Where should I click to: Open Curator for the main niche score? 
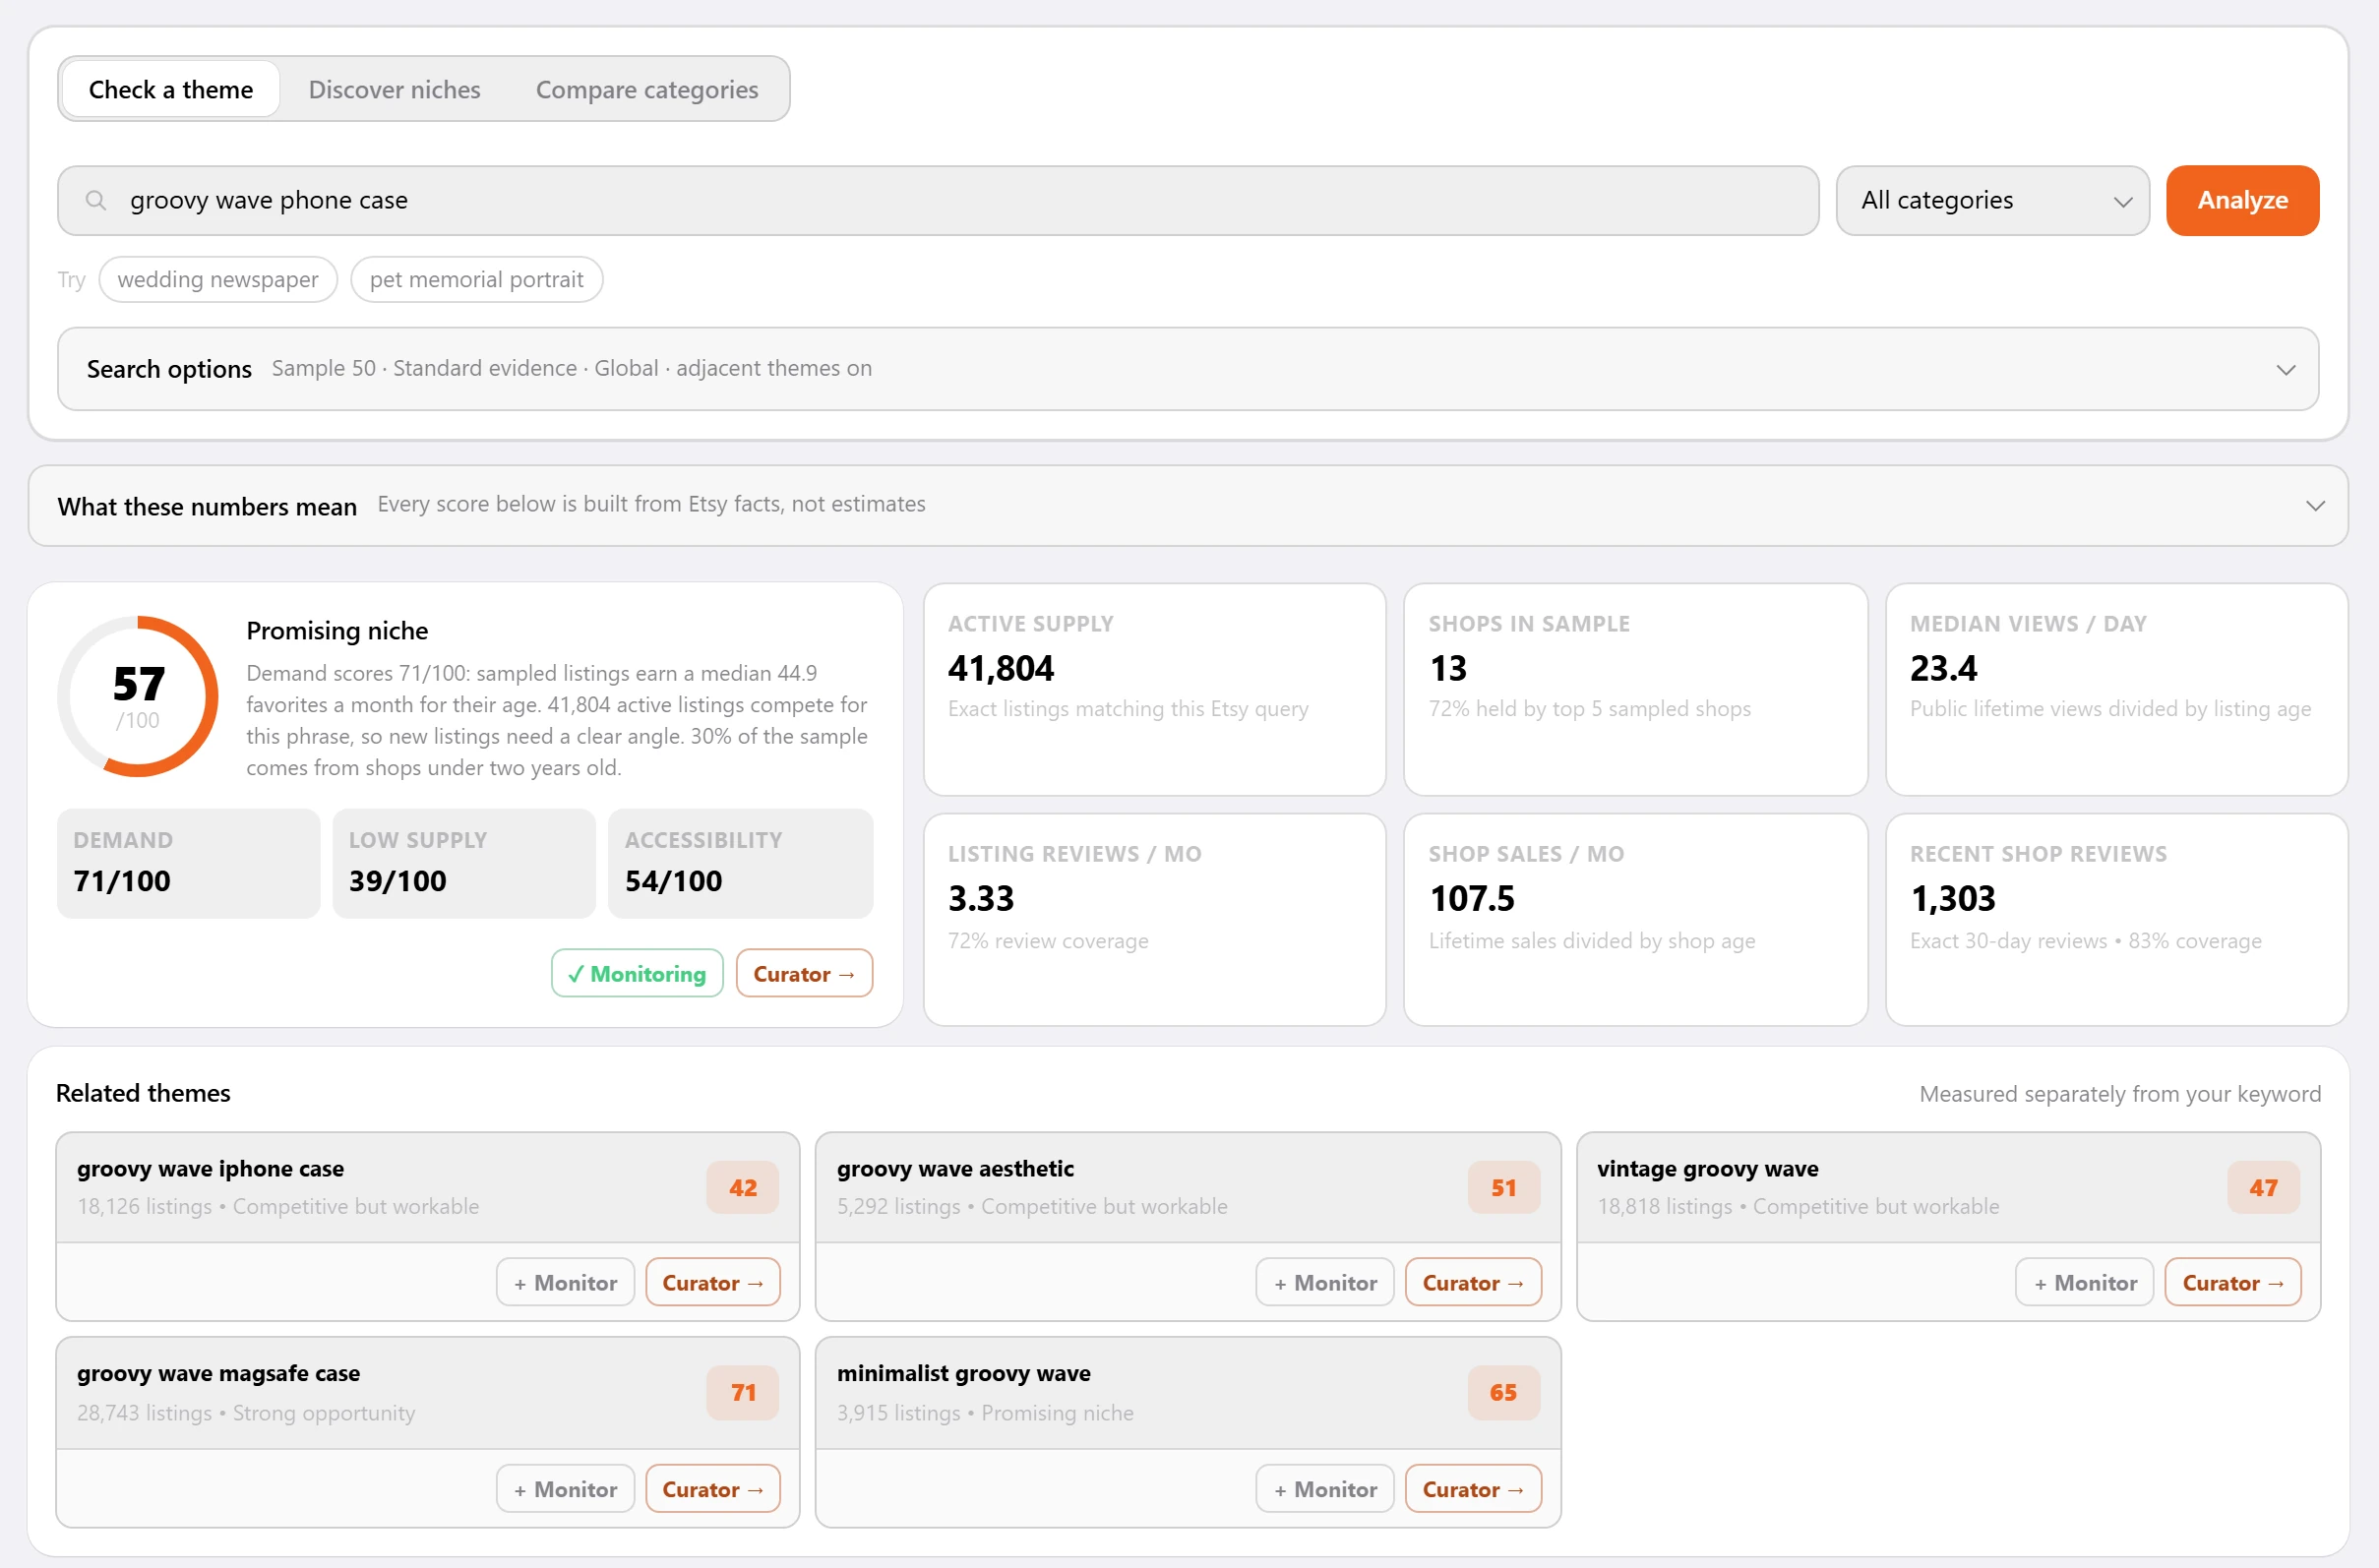point(803,973)
